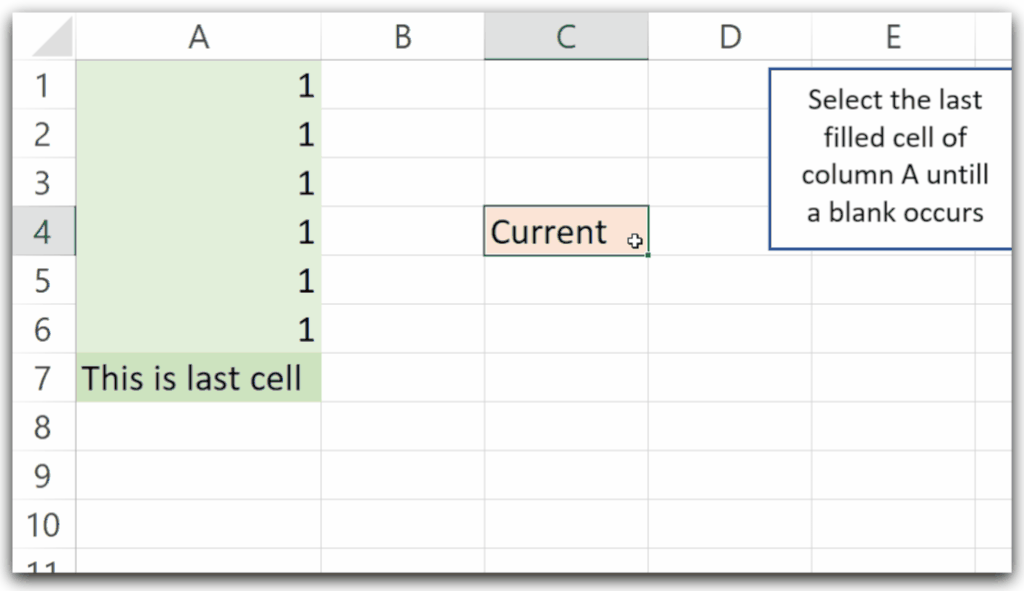Select row 9 header
This screenshot has width=1024, height=591.
pos(42,476)
